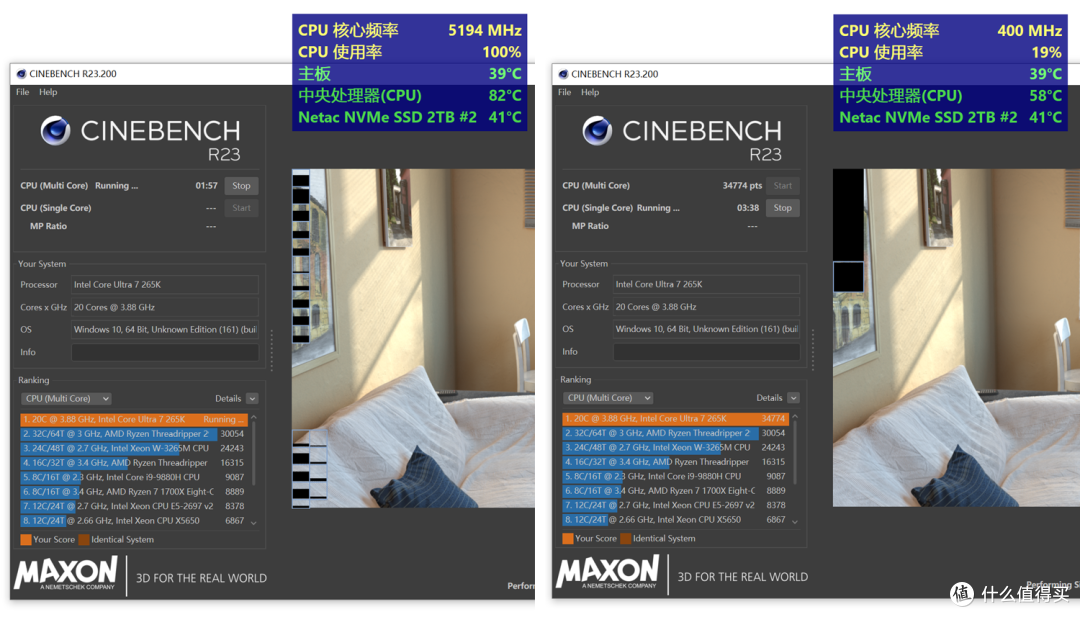Viewport: 1080px width, 617px height.
Task: Click right window render preview image
Action: point(956,337)
